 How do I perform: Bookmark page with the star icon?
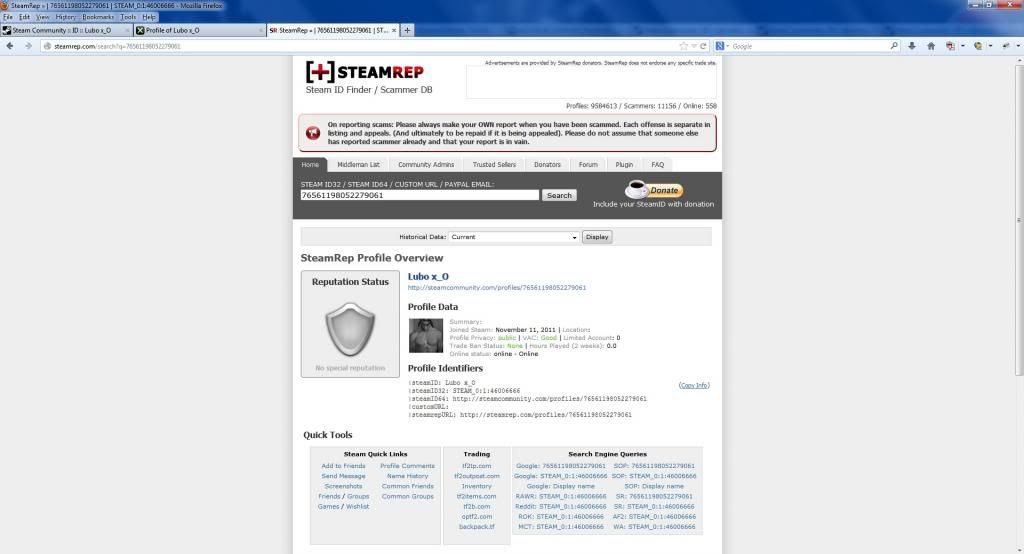(x=684, y=46)
